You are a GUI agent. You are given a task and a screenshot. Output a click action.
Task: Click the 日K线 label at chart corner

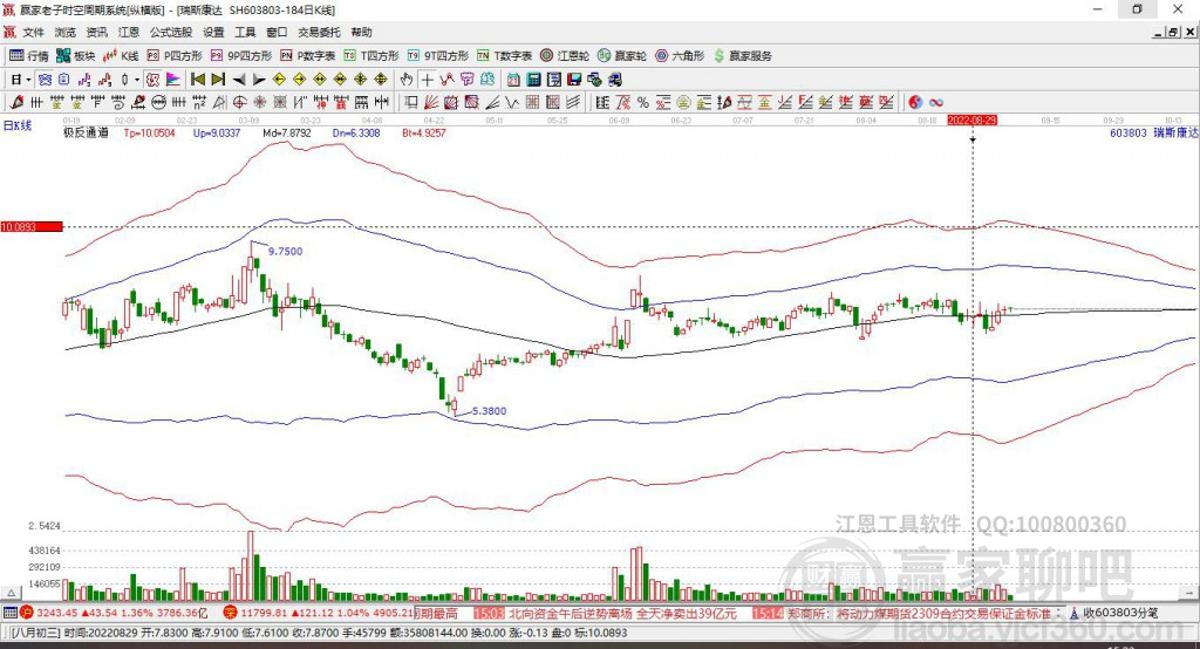pyautogui.click(x=17, y=126)
